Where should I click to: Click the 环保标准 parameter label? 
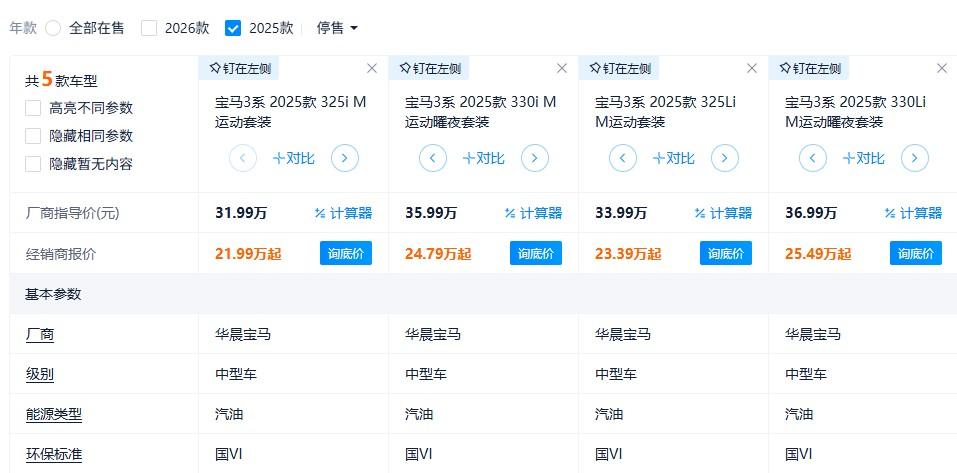pyautogui.click(x=54, y=455)
